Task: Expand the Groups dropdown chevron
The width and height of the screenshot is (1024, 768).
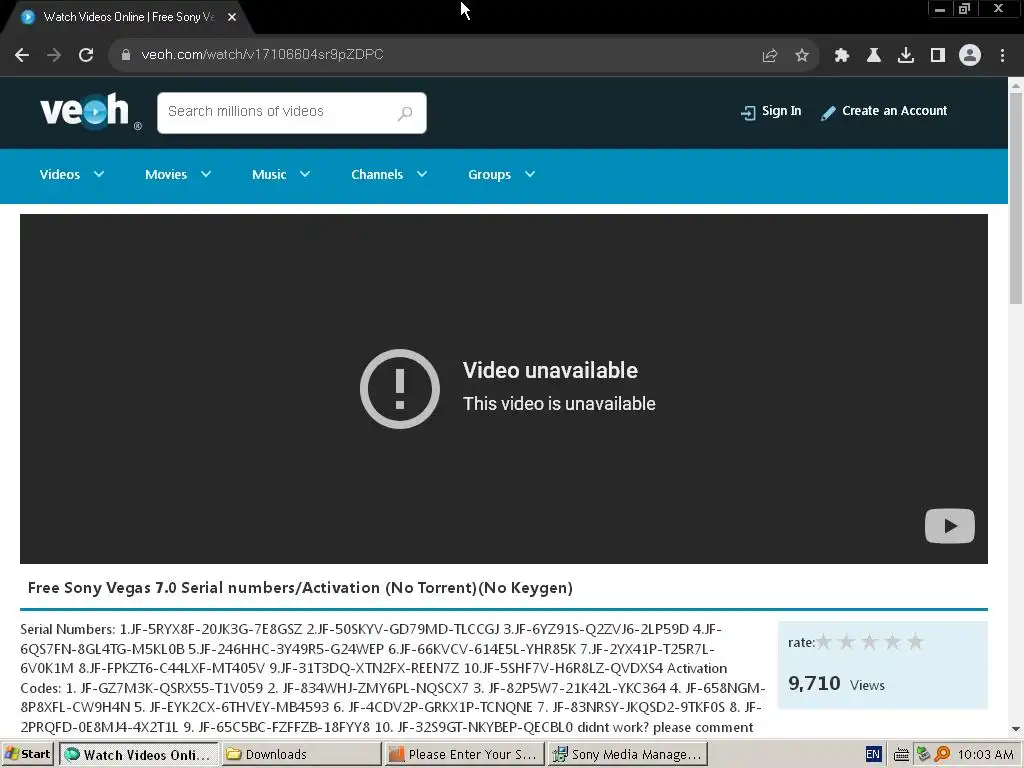Action: click(x=530, y=174)
